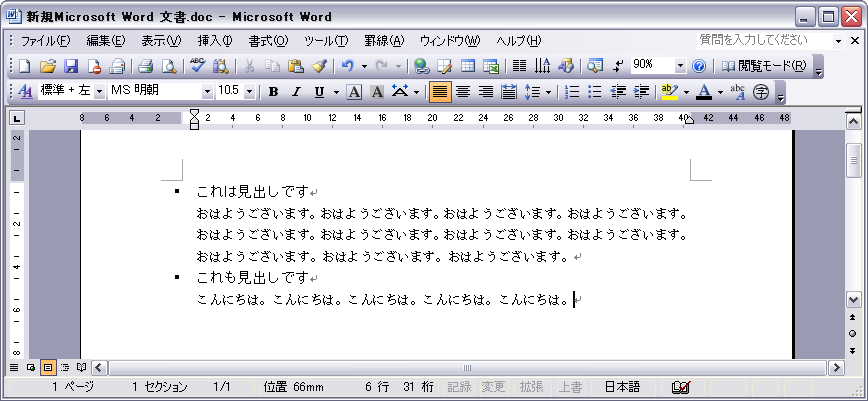Click the Print icon
The width and height of the screenshot is (868, 401).
pyautogui.click(x=145, y=66)
